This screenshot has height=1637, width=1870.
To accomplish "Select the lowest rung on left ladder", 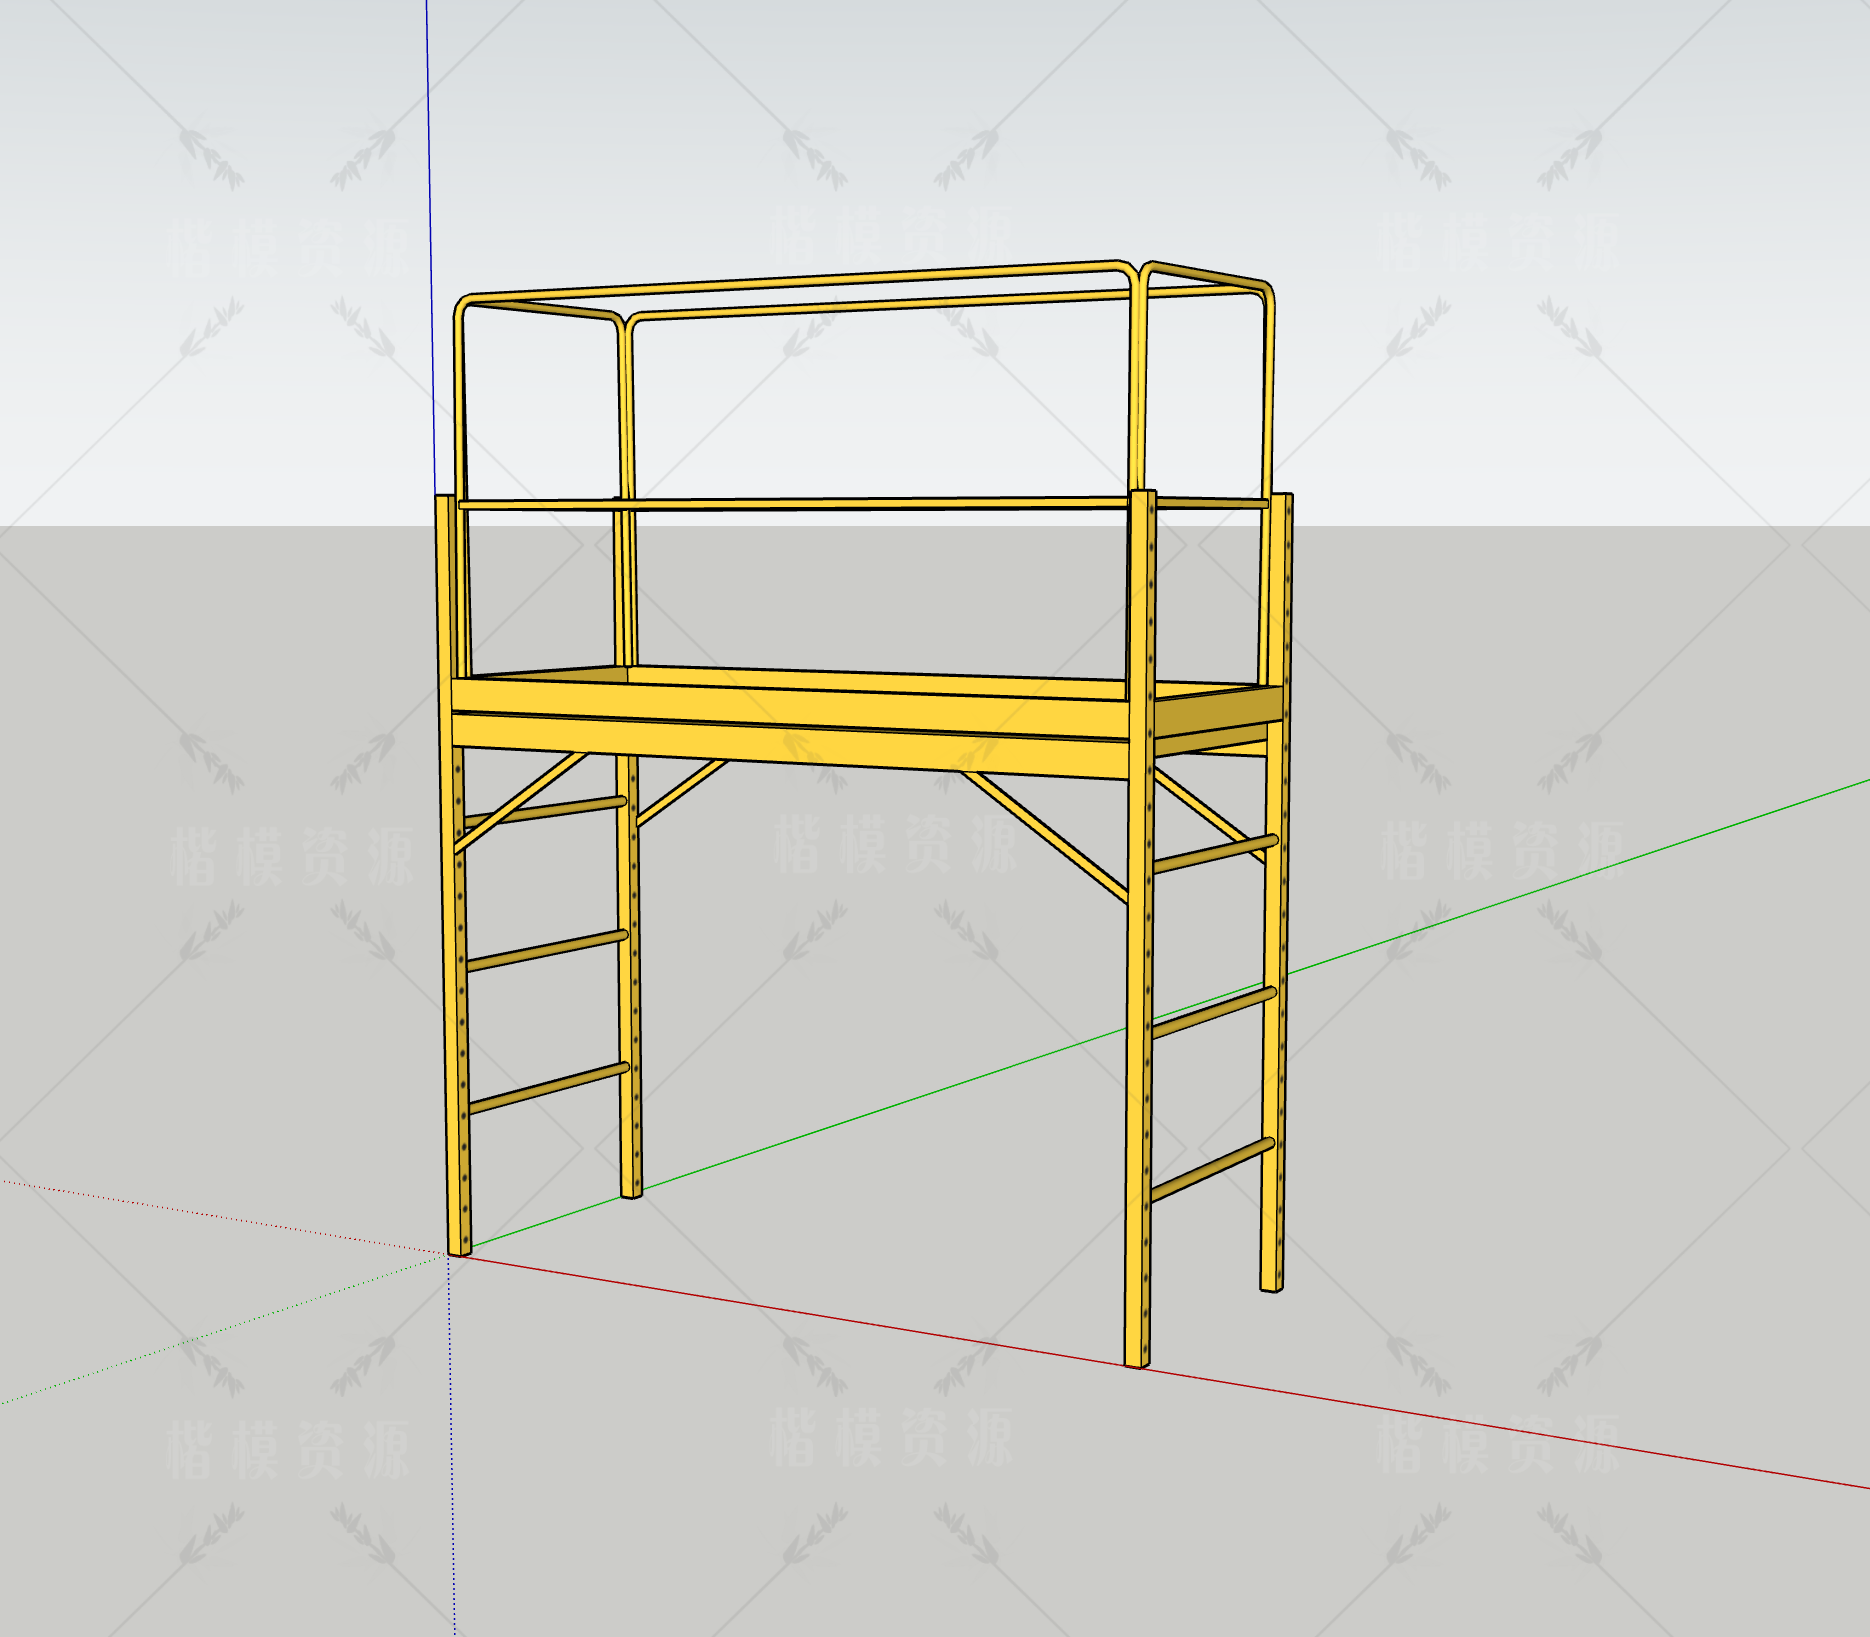I will click(x=548, y=1087).
